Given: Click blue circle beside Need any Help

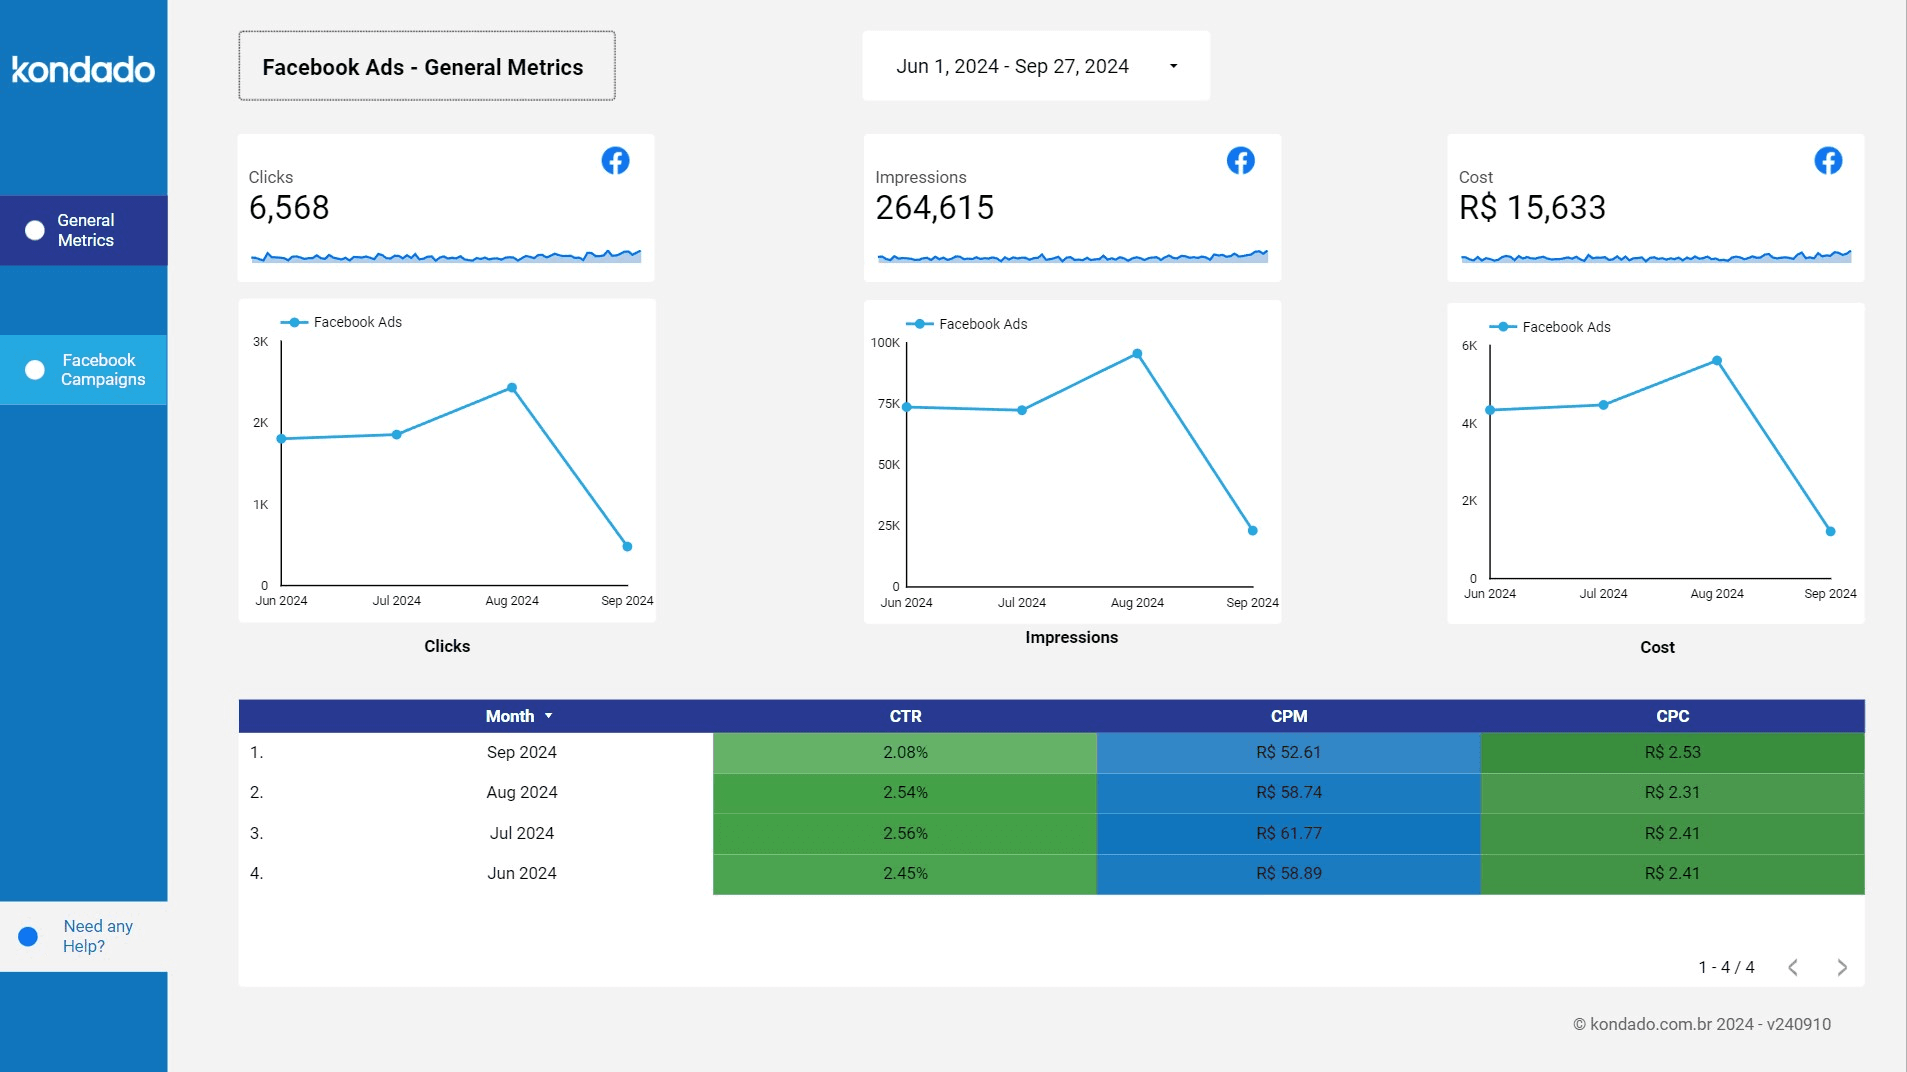Looking at the screenshot, I should [28, 937].
